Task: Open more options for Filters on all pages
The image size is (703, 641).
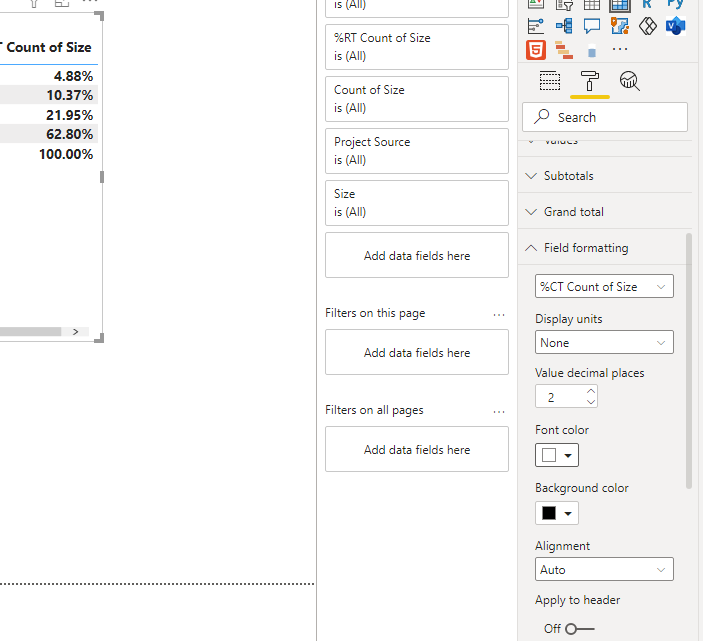Action: click(499, 411)
